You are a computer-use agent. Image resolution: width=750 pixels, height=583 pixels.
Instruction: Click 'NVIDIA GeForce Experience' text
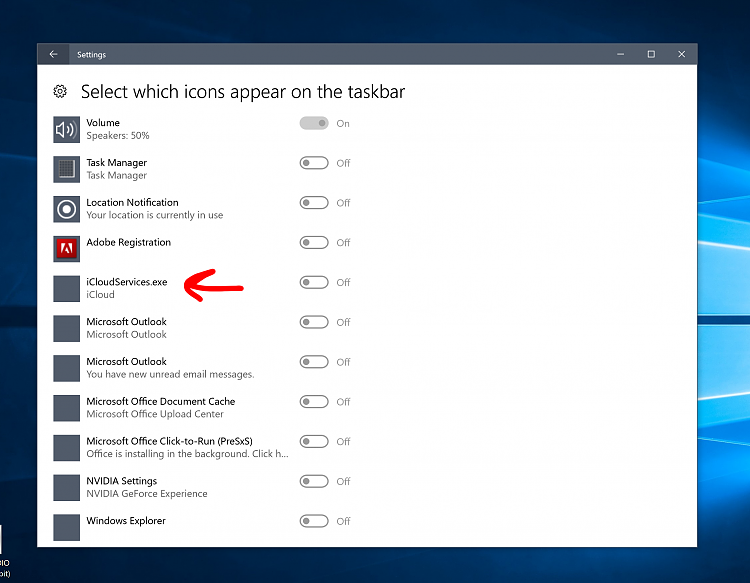(147, 494)
